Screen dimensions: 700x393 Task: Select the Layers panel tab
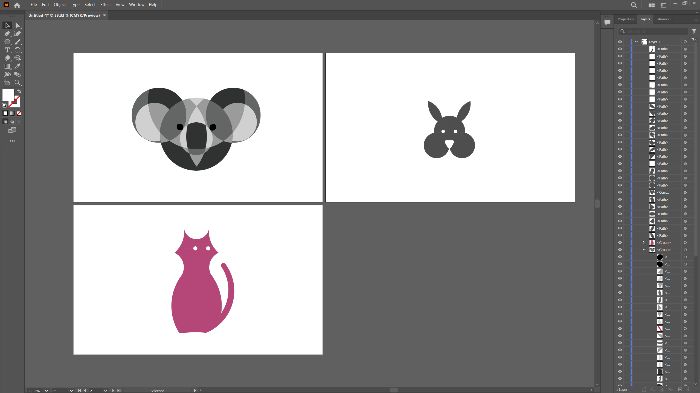(x=645, y=19)
